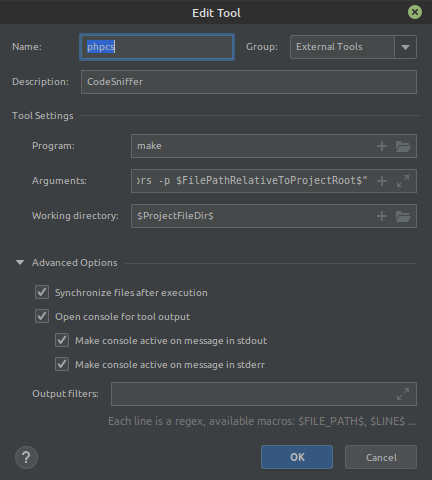Collapse the Advanced Options section

click(x=20, y=263)
